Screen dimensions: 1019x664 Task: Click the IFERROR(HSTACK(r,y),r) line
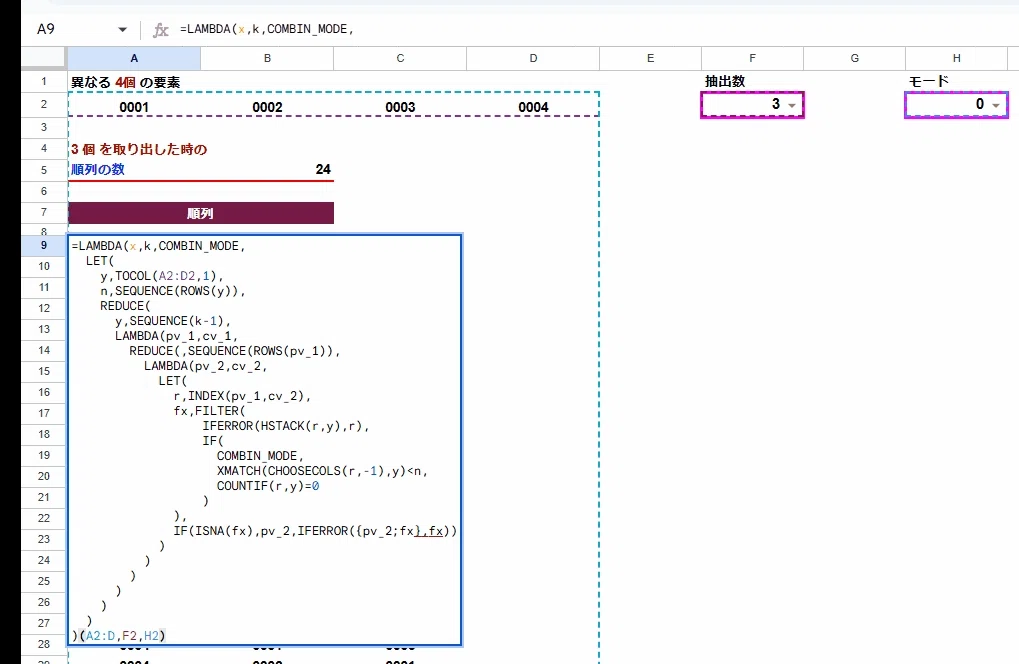(286, 426)
